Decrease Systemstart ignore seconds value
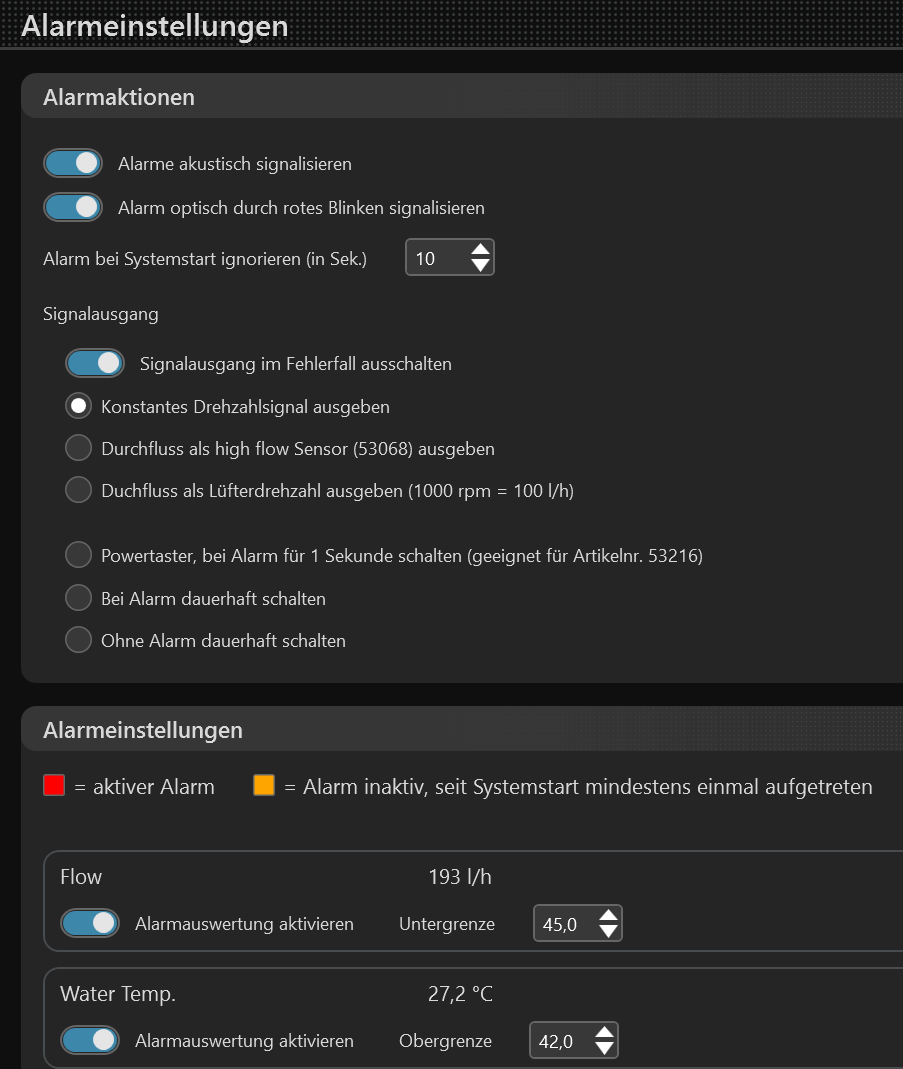This screenshot has height=1069, width=903. pos(481,266)
